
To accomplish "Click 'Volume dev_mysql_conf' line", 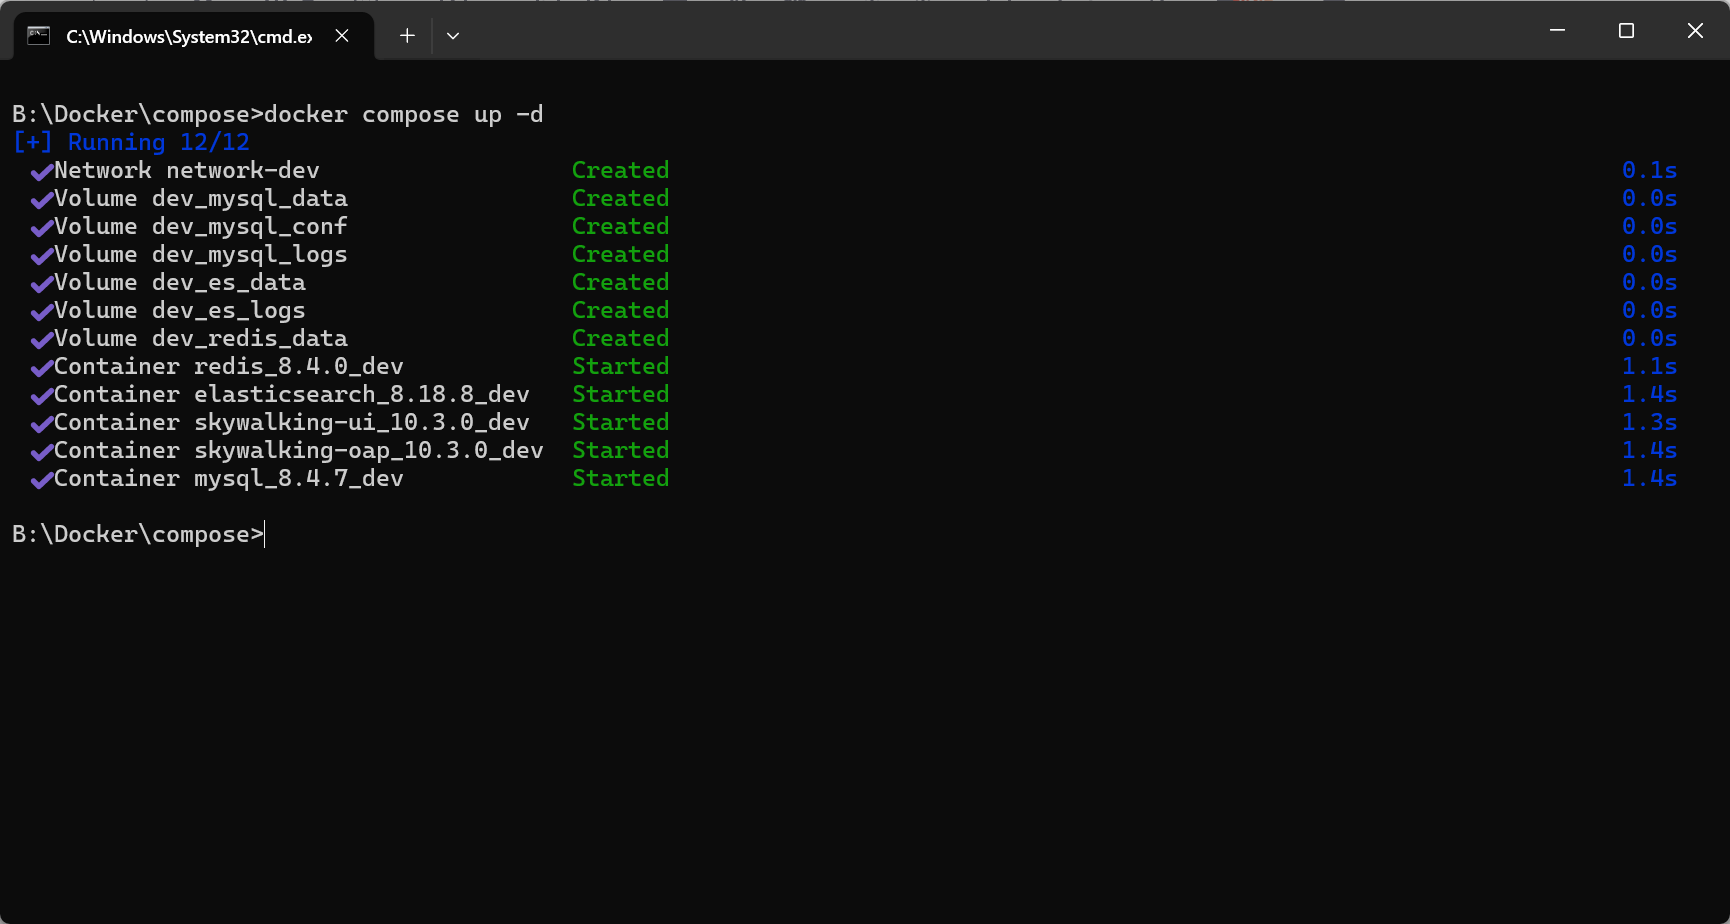I will click(x=201, y=226).
